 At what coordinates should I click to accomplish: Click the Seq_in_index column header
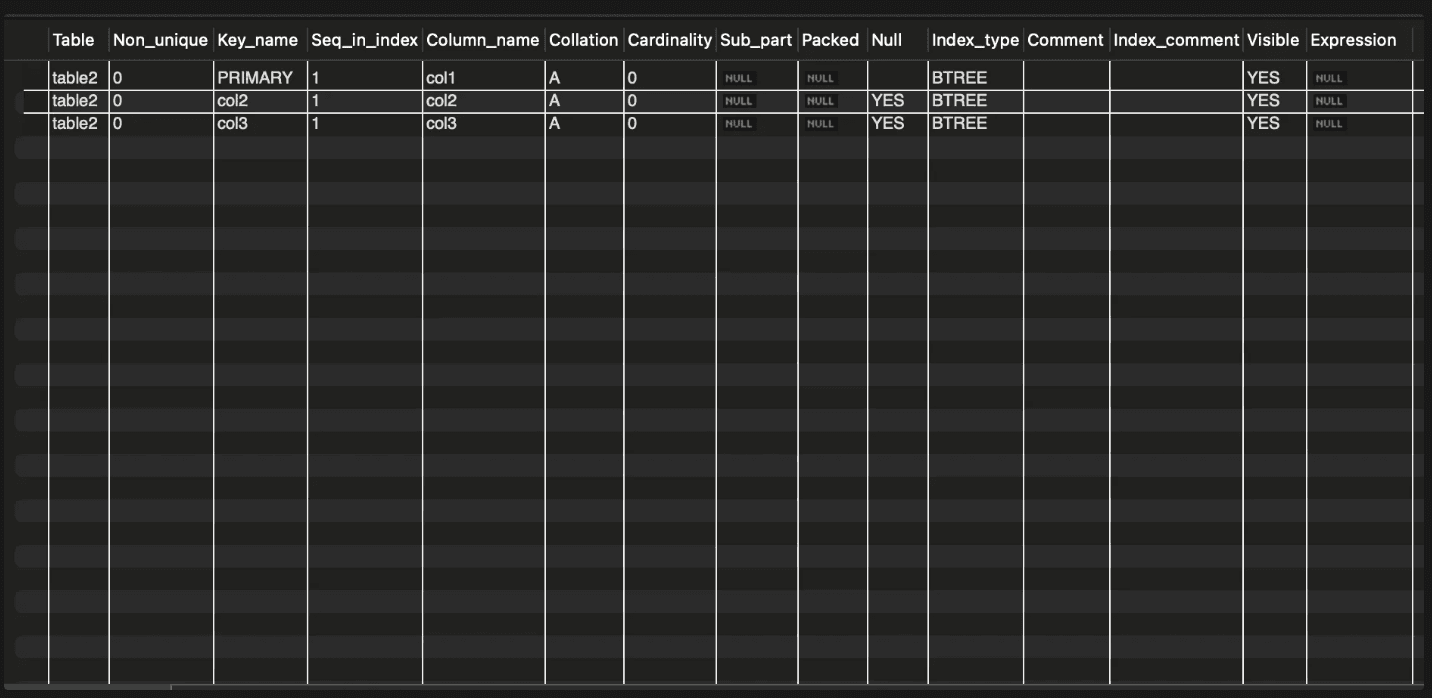pyautogui.click(x=364, y=40)
